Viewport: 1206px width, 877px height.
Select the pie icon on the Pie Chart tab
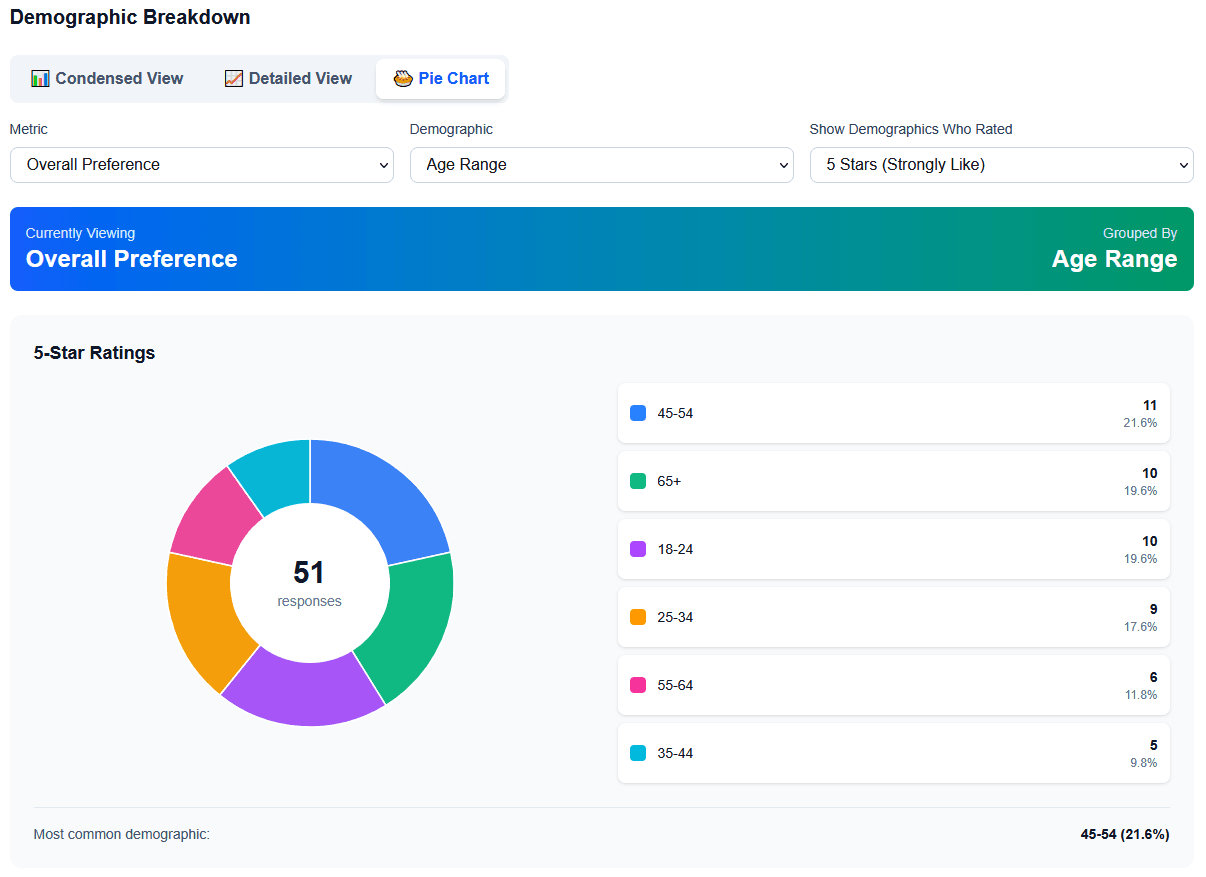403,78
